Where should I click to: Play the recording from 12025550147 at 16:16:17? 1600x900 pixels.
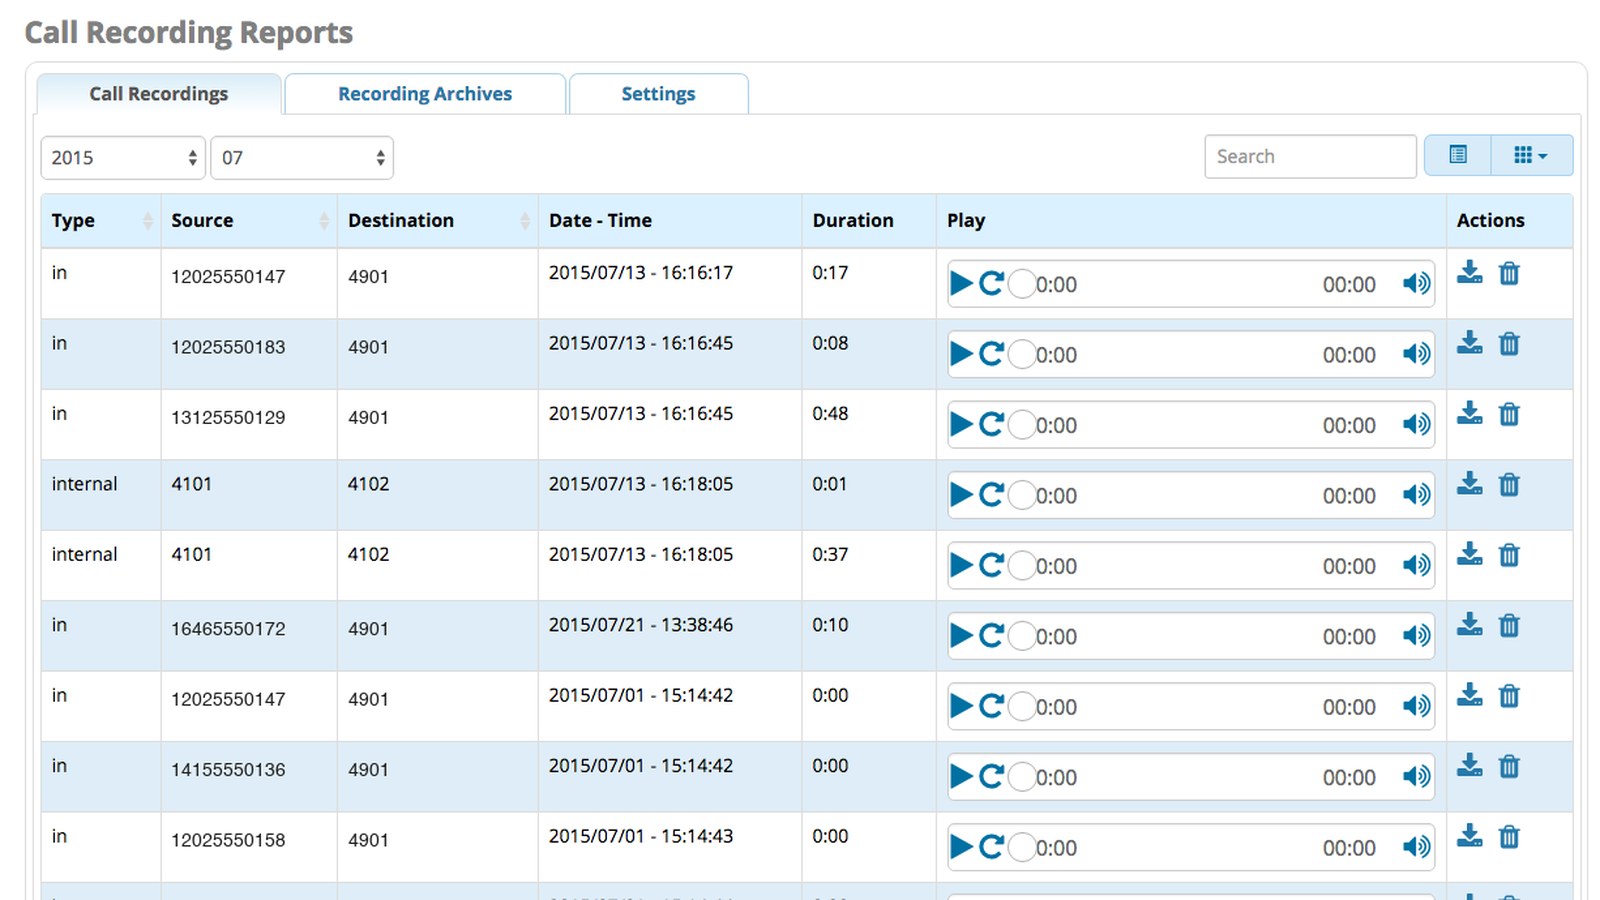point(961,284)
